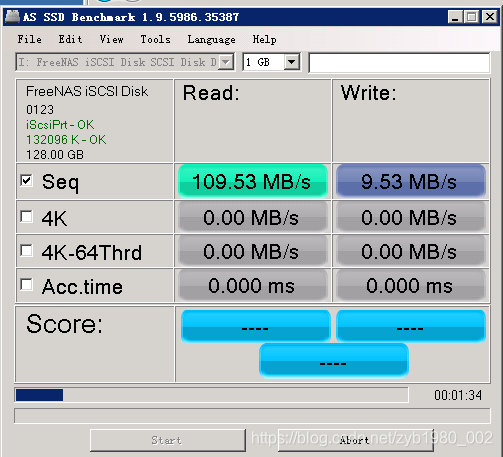Click the Acc.time read value 0.000 ms

253,285
